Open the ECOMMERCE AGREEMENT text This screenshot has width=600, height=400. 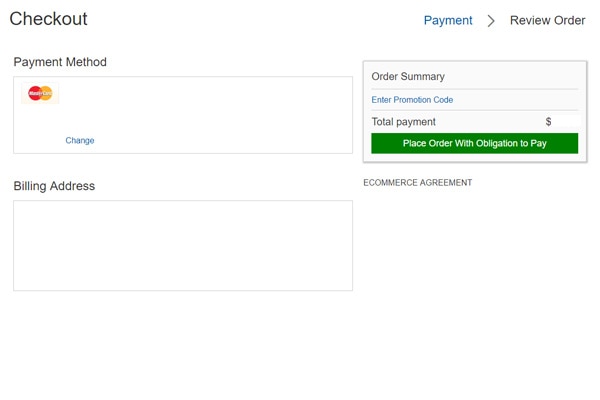point(417,183)
